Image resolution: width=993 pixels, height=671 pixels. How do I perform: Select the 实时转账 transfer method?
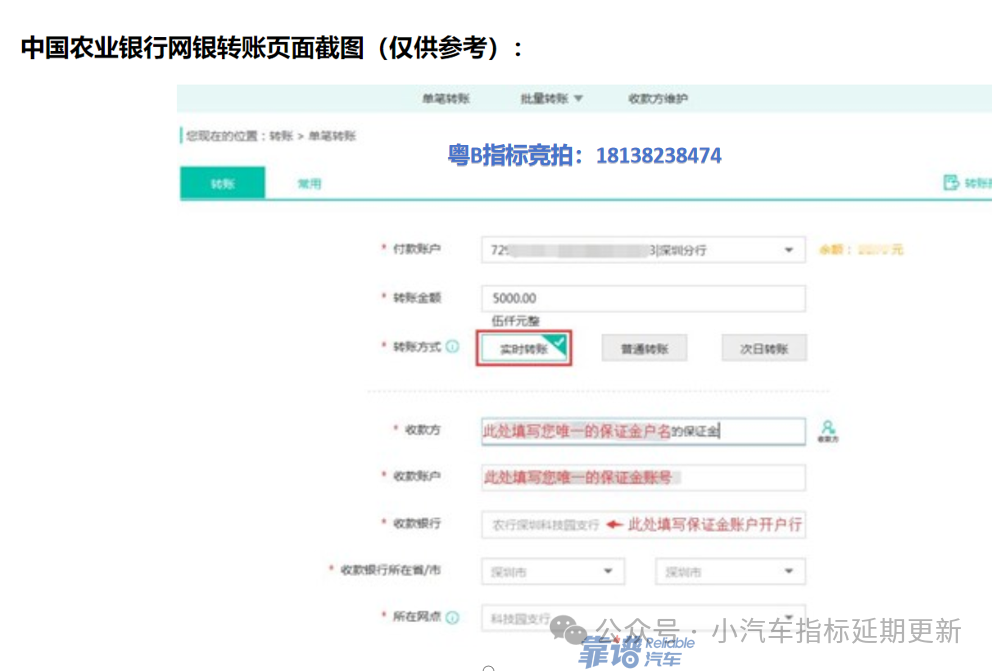pyautogui.click(x=524, y=349)
